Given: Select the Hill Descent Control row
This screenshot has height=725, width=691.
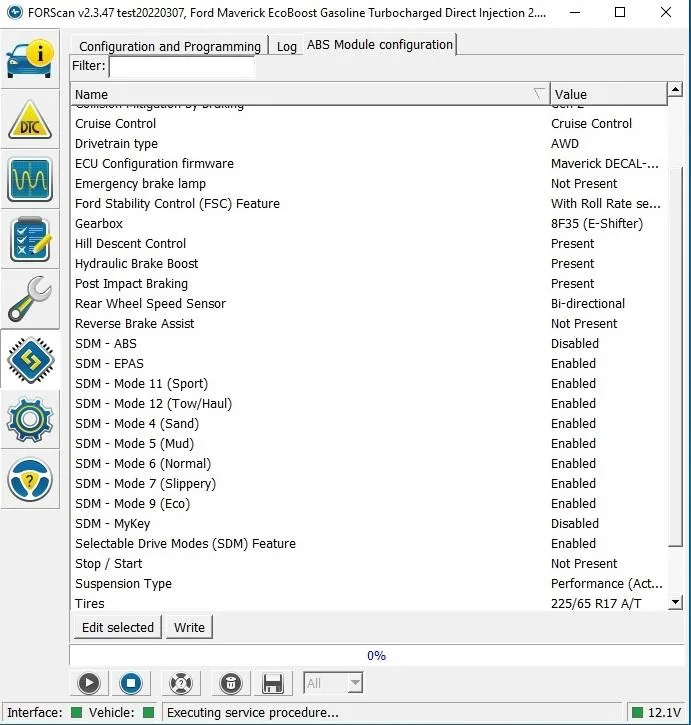Looking at the screenshot, I should tap(369, 243).
